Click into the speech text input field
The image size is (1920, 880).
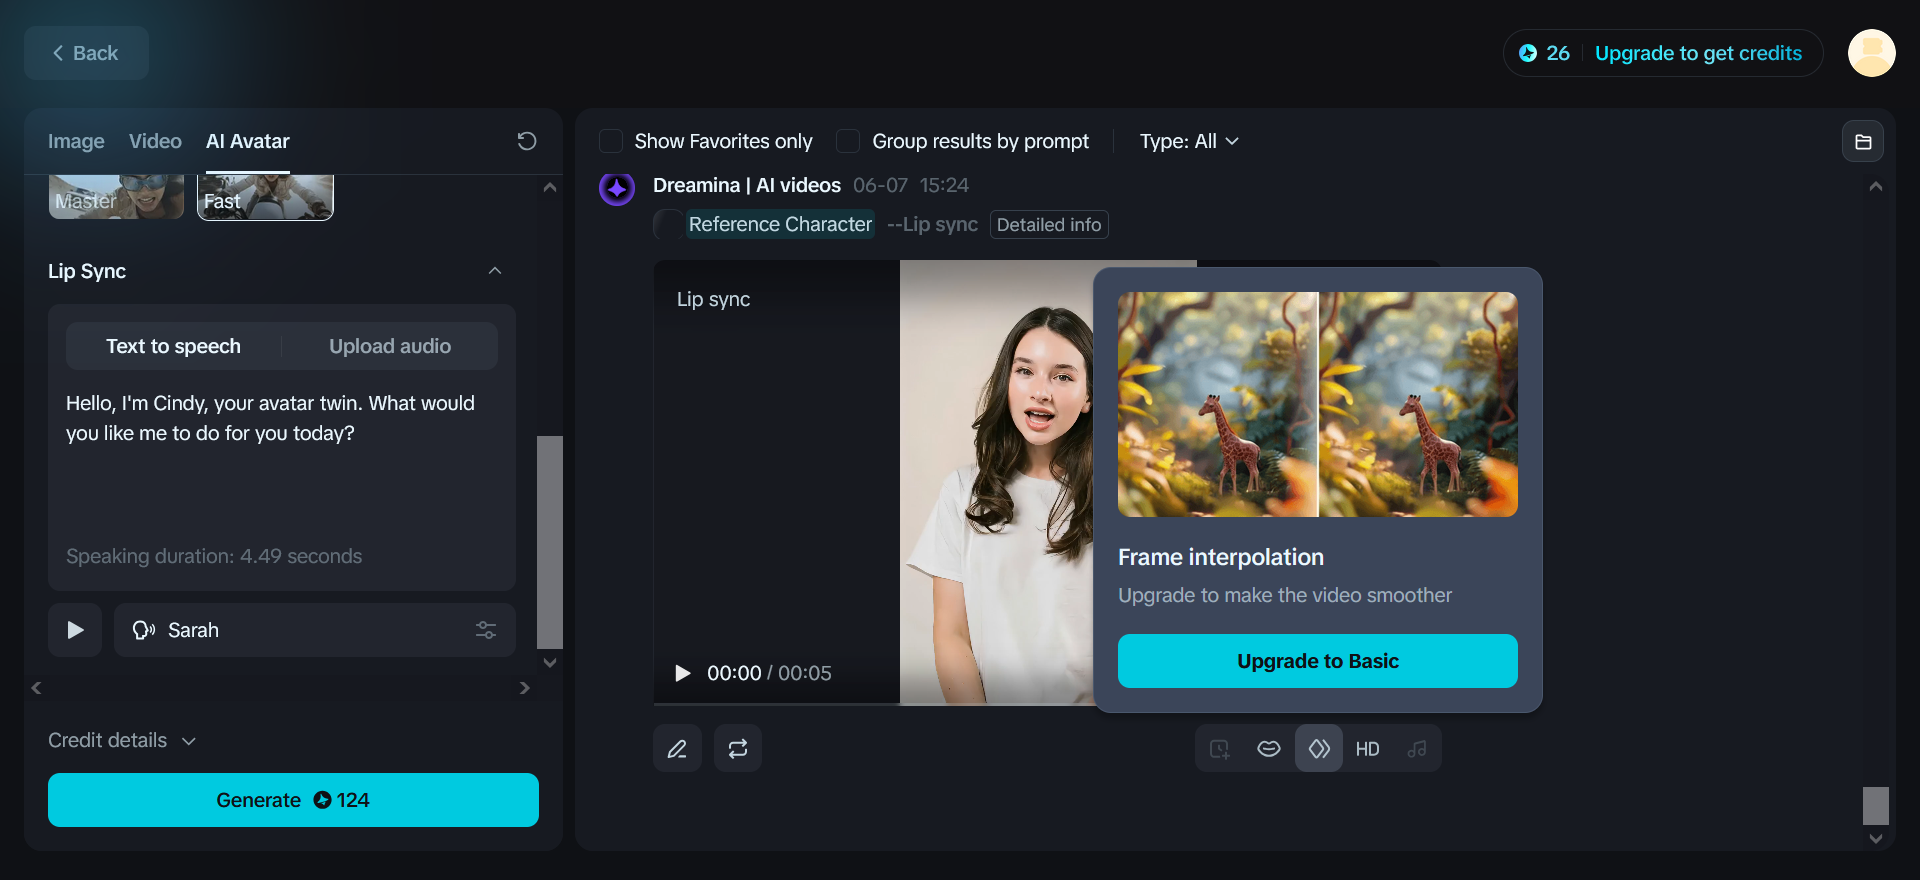tap(282, 460)
